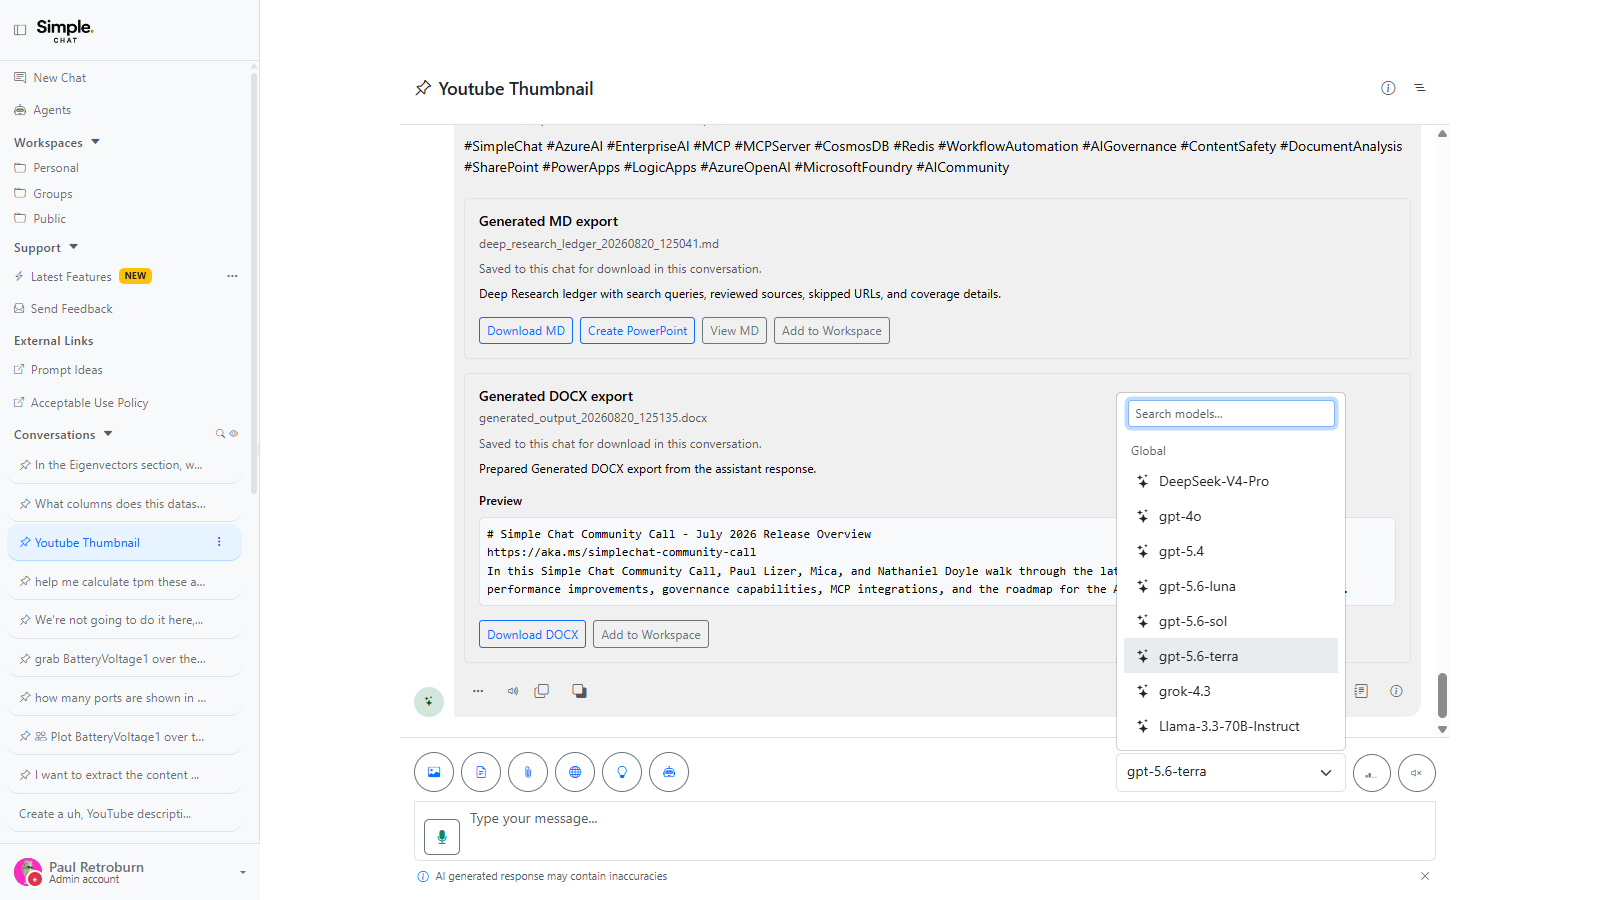Open the Personal workspace
The width and height of the screenshot is (1600, 900).
tap(46, 168)
